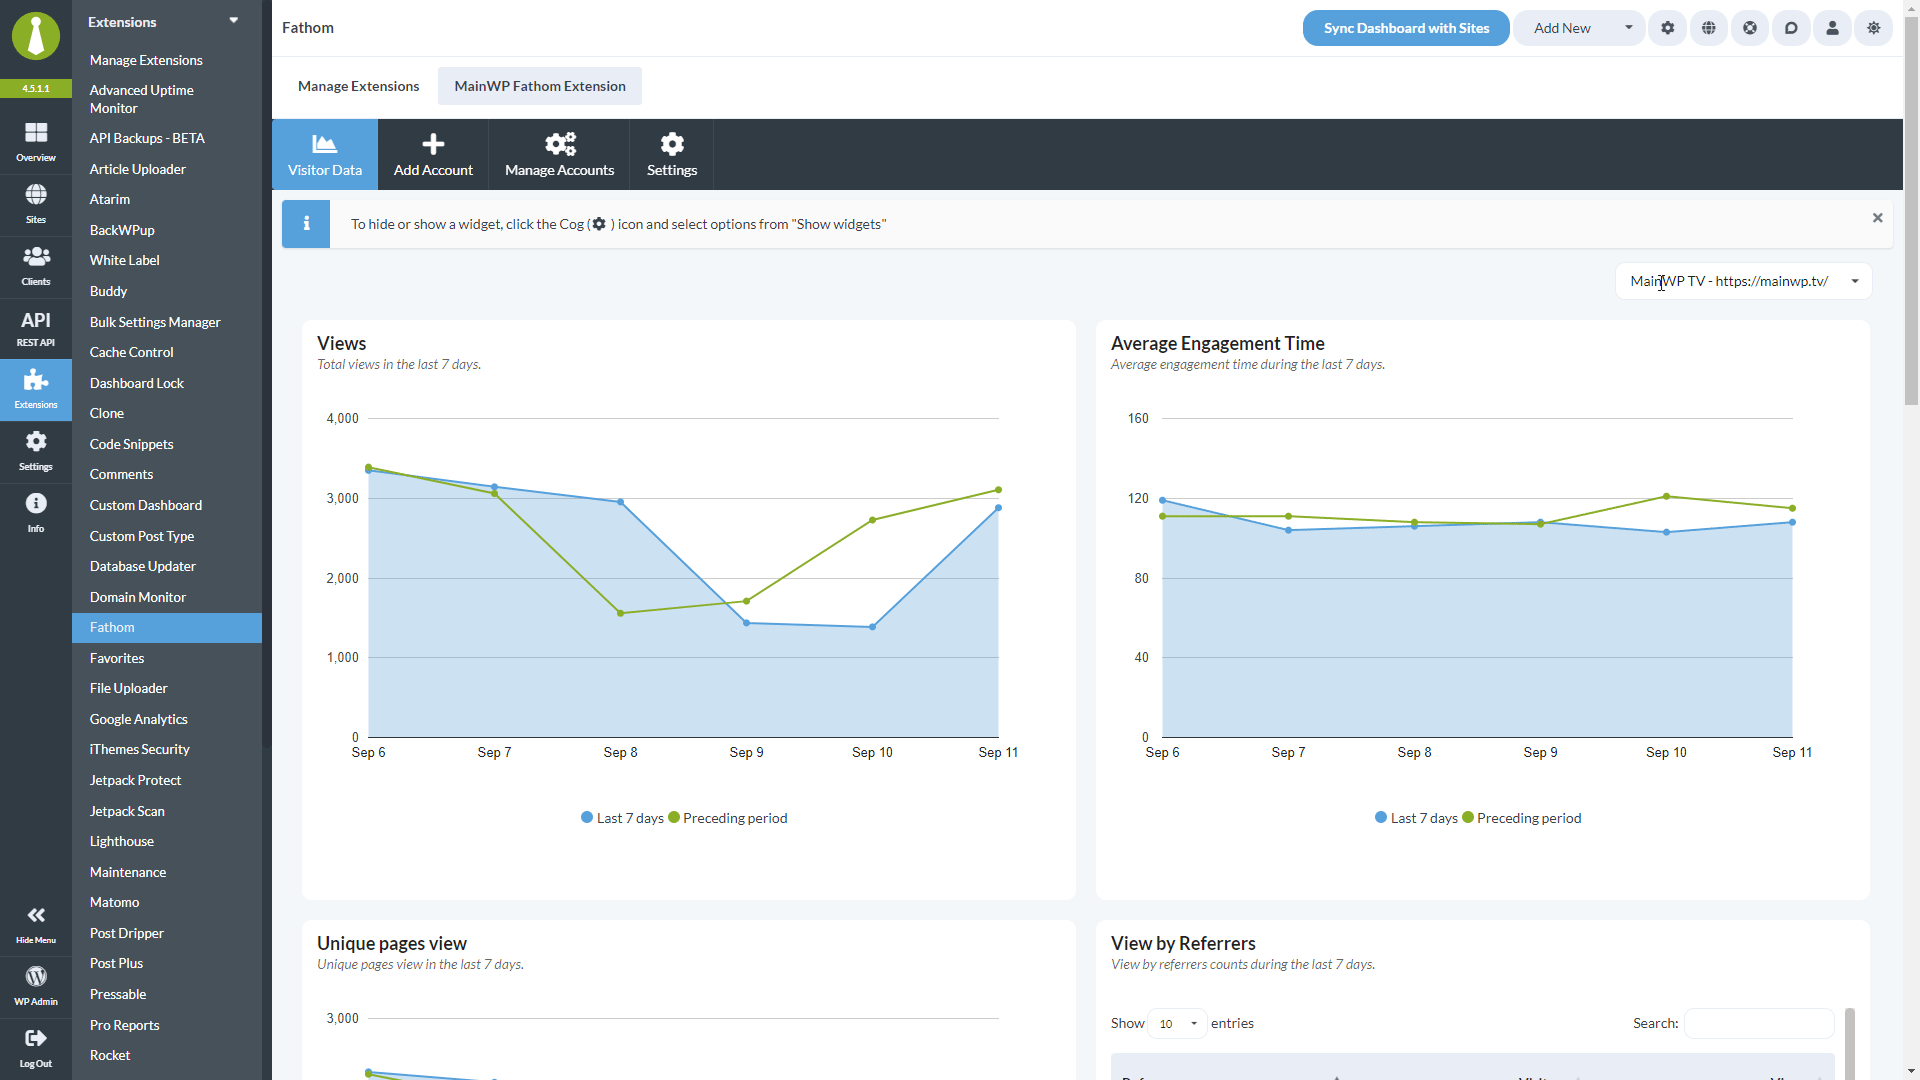Toggle Preceding period legend in Engagement chart
Viewport: 1920px width, 1080px height.
pyautogui.click(x=1522, y=818)
